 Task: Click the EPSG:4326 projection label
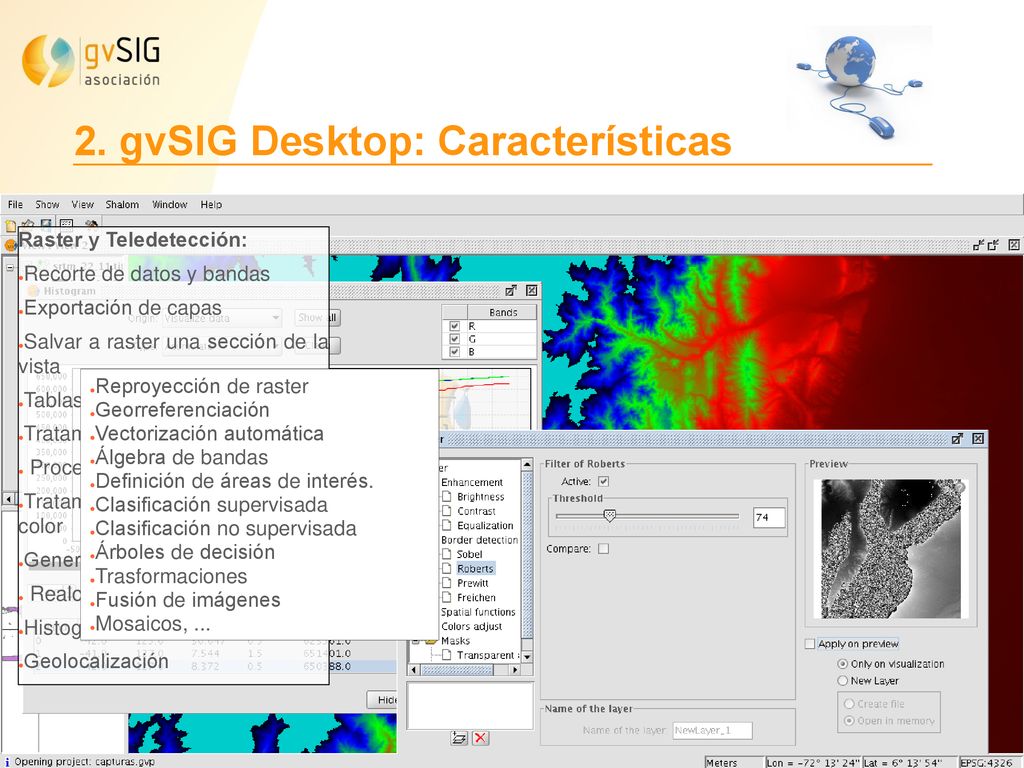pos(986,762)
